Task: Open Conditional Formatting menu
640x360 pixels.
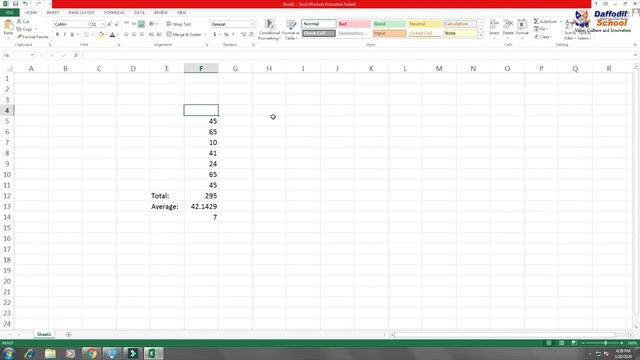Action: 269,29
